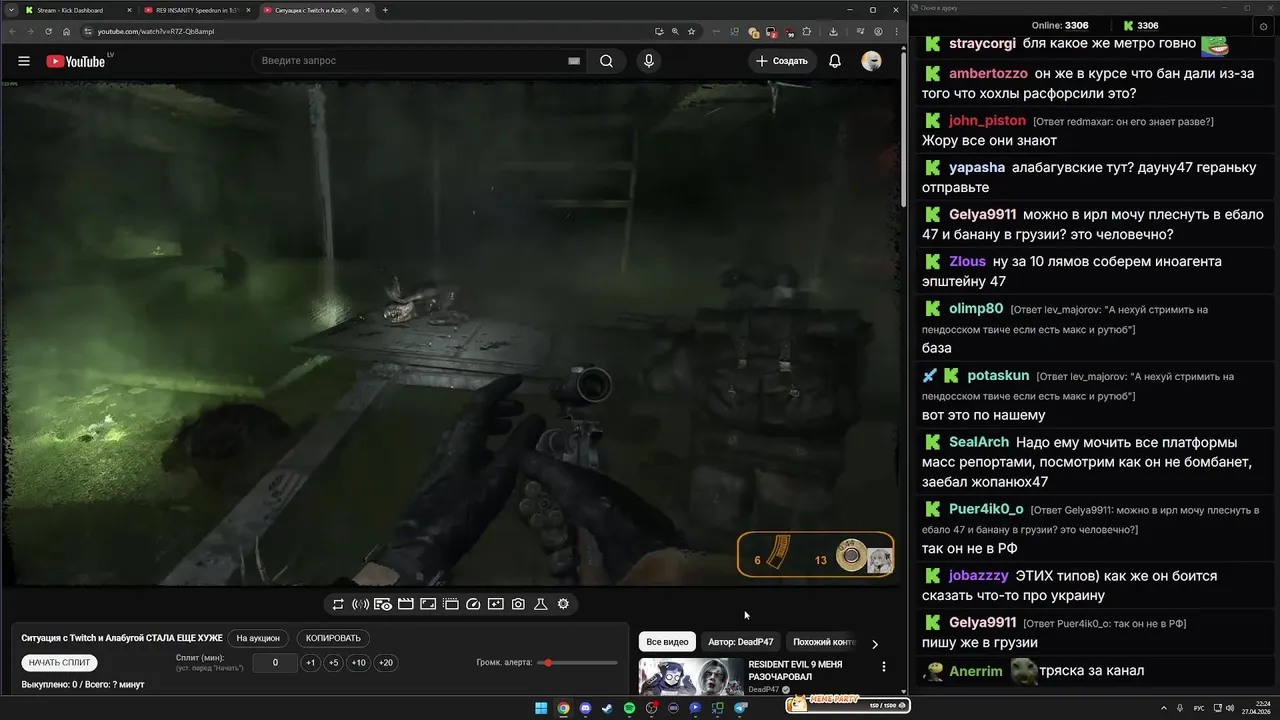Screen dimensions: 1280x720
Task: Expand the Chrome tab search dropdown
Action: click(10, 10)
